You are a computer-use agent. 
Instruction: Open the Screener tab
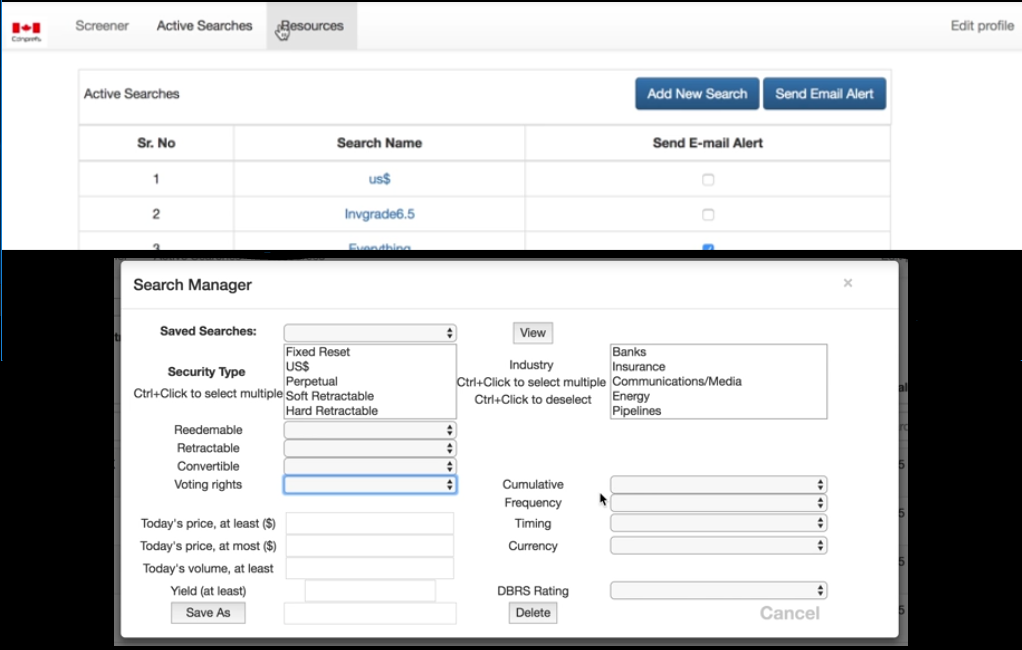102,26
